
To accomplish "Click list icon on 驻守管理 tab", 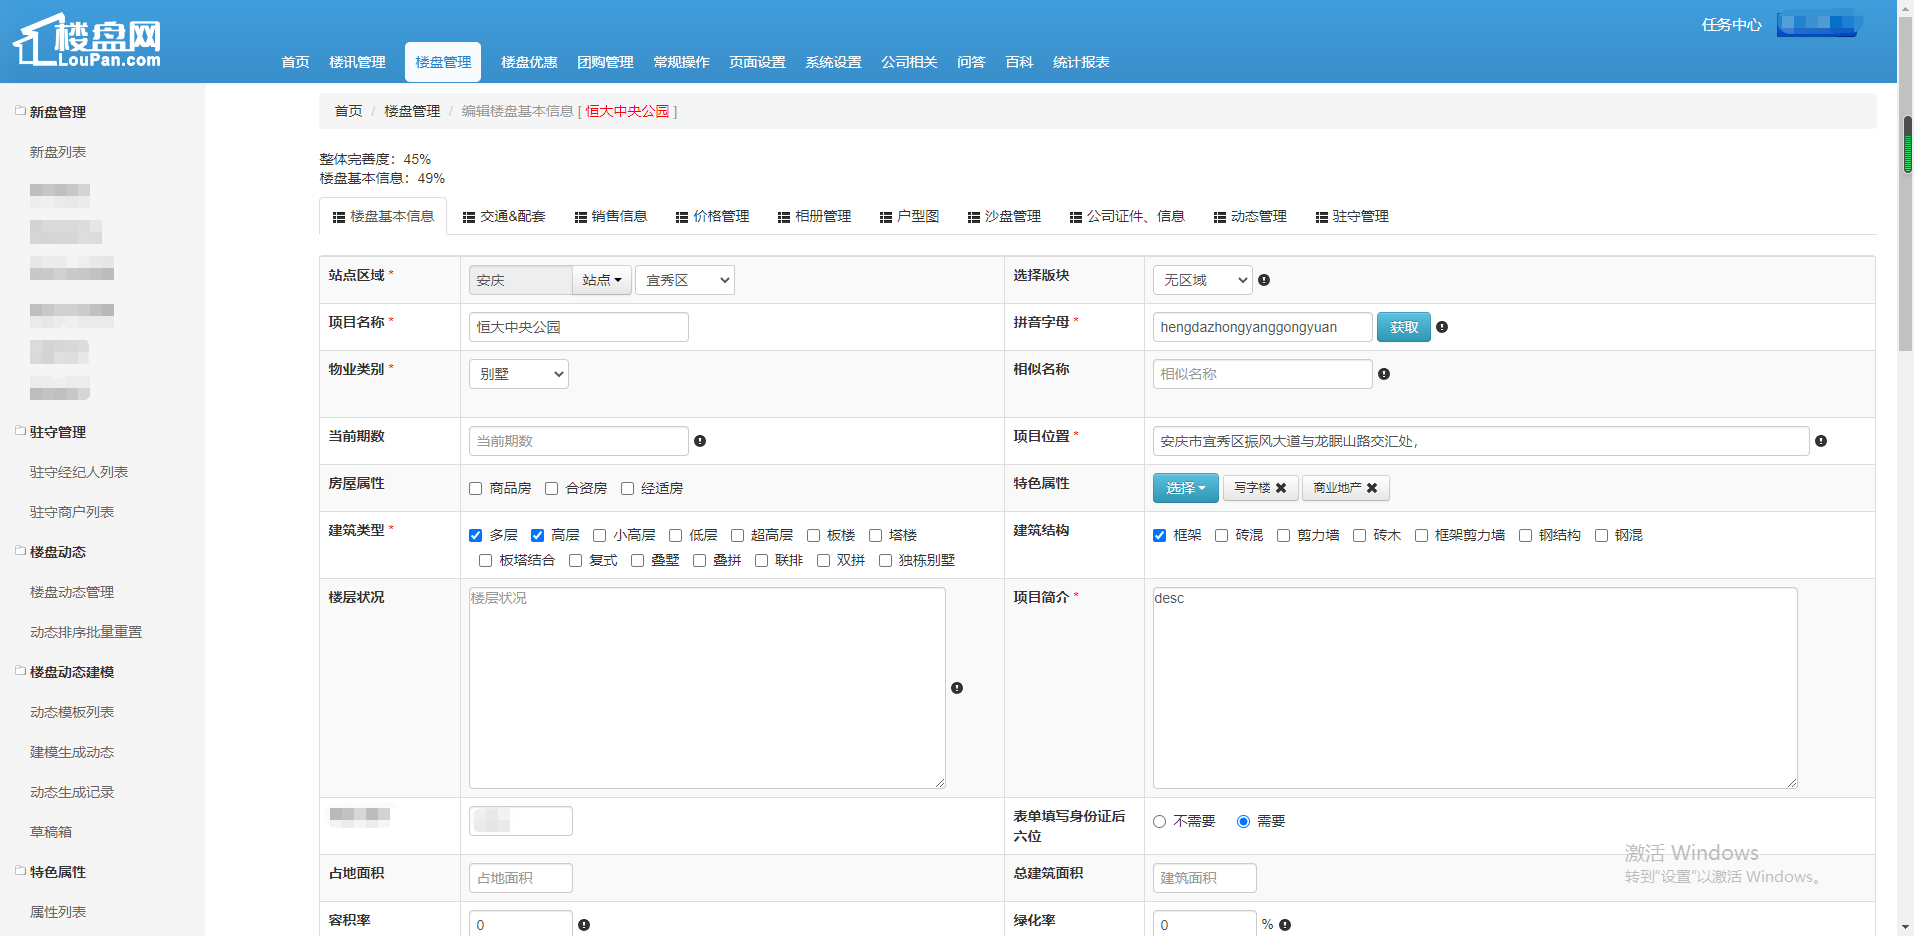I will (1322, 217).
